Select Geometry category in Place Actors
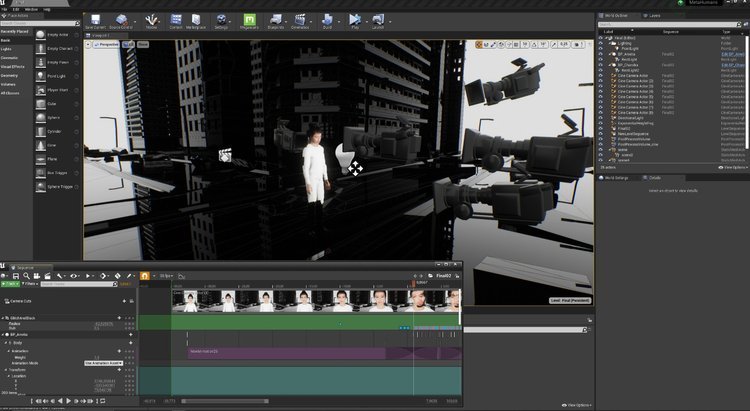Viewport: 750px width, 411px height. (9, 76)
